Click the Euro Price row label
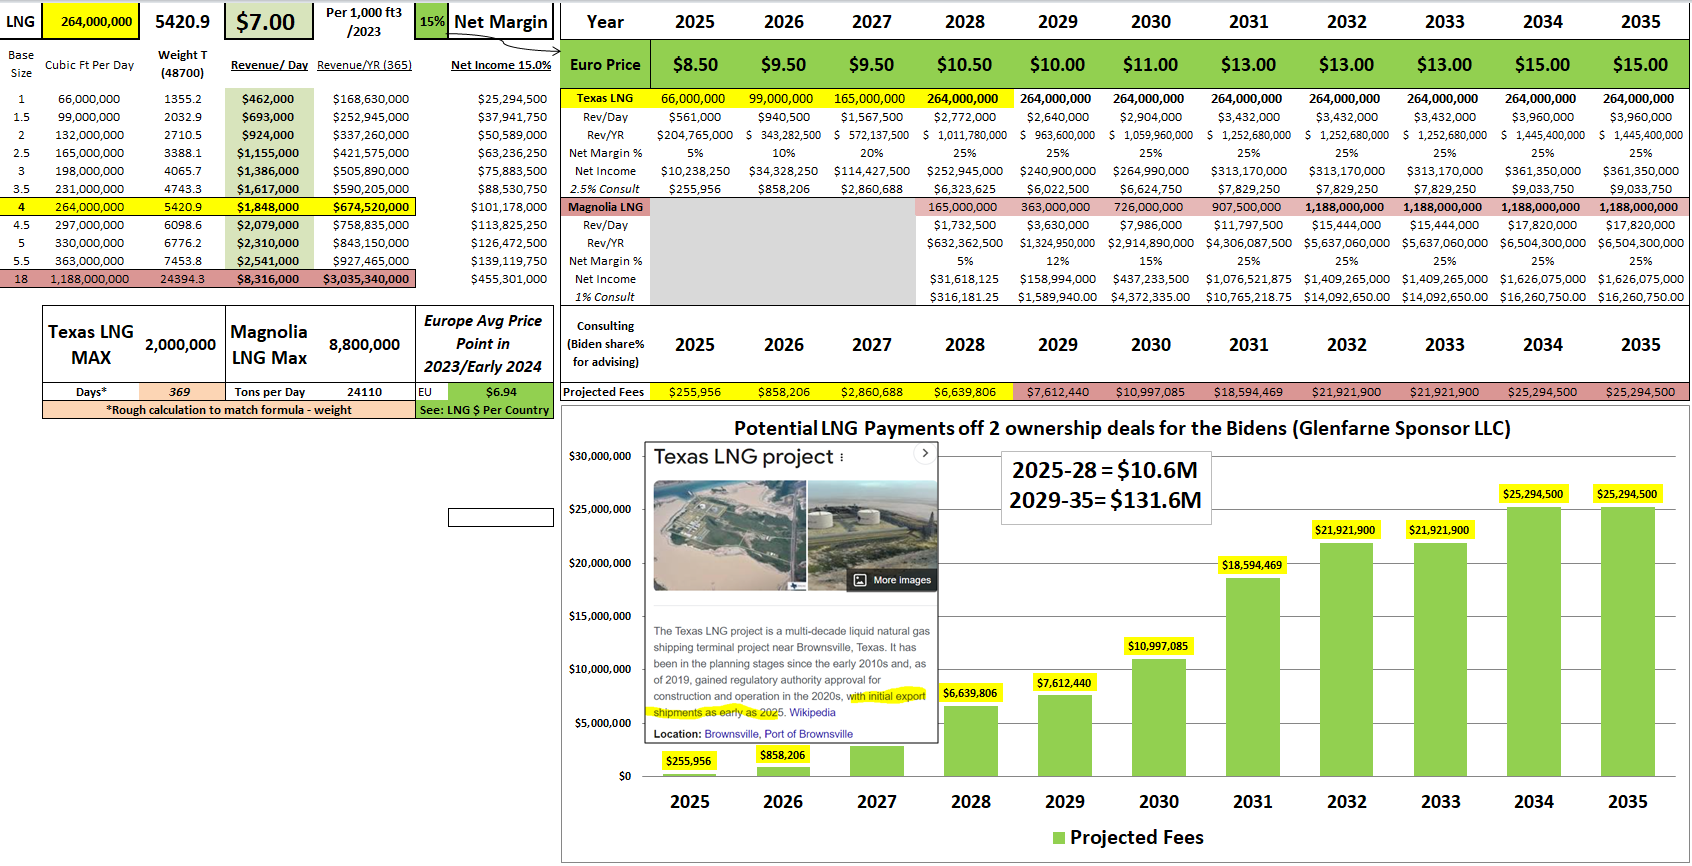Screen dimensions: 1692x866 click(605, 65)
